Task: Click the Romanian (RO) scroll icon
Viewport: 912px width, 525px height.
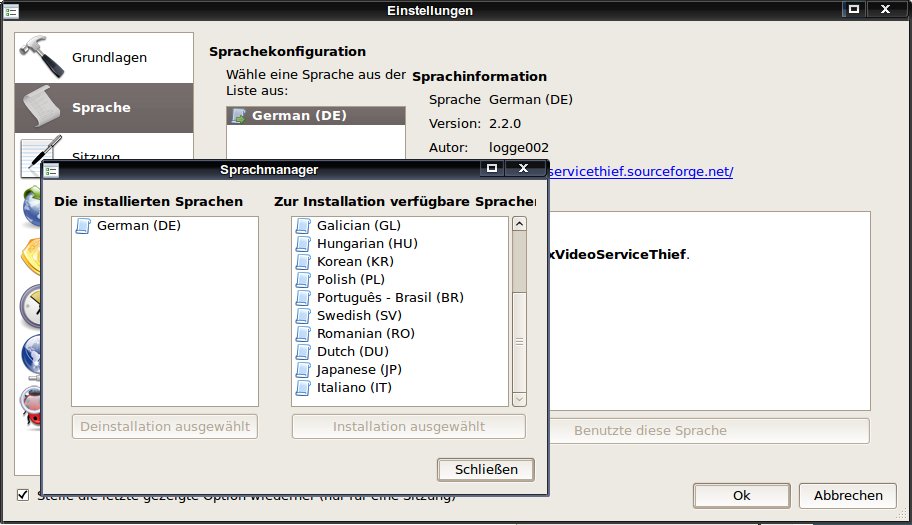Action: click(303, 334)
